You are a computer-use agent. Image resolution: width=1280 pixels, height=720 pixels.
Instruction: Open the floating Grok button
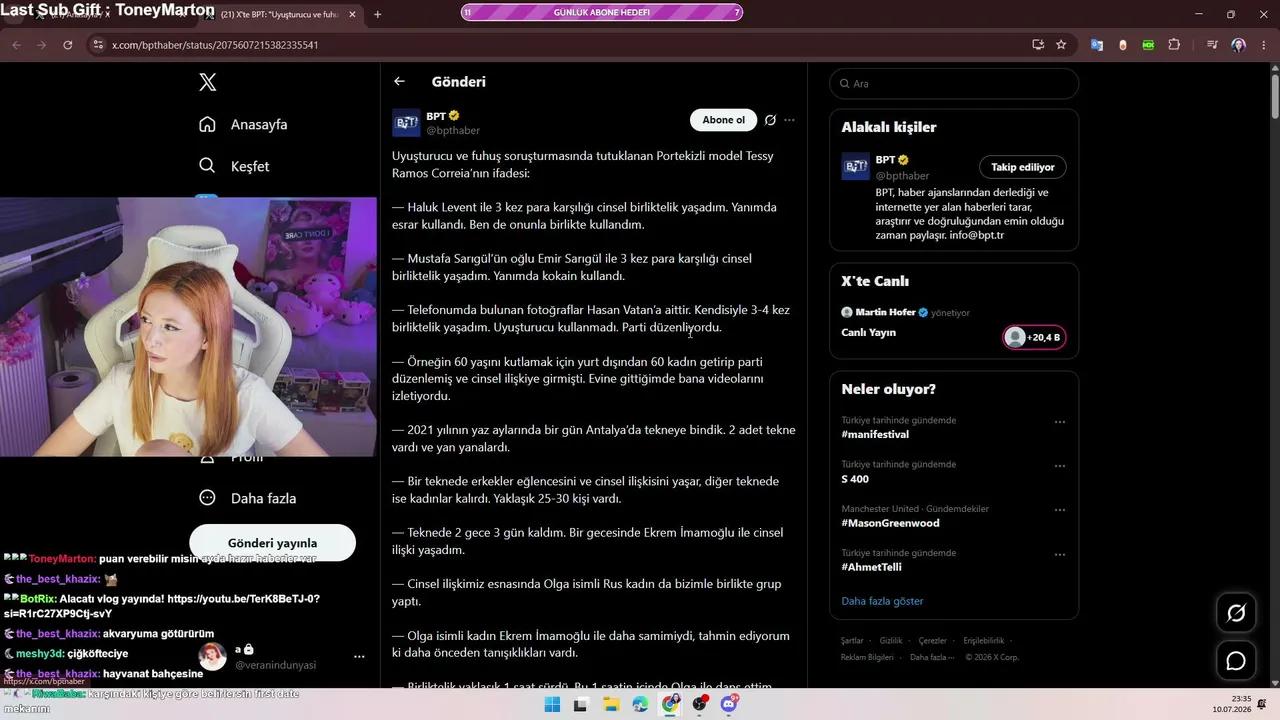point(1236,613)
